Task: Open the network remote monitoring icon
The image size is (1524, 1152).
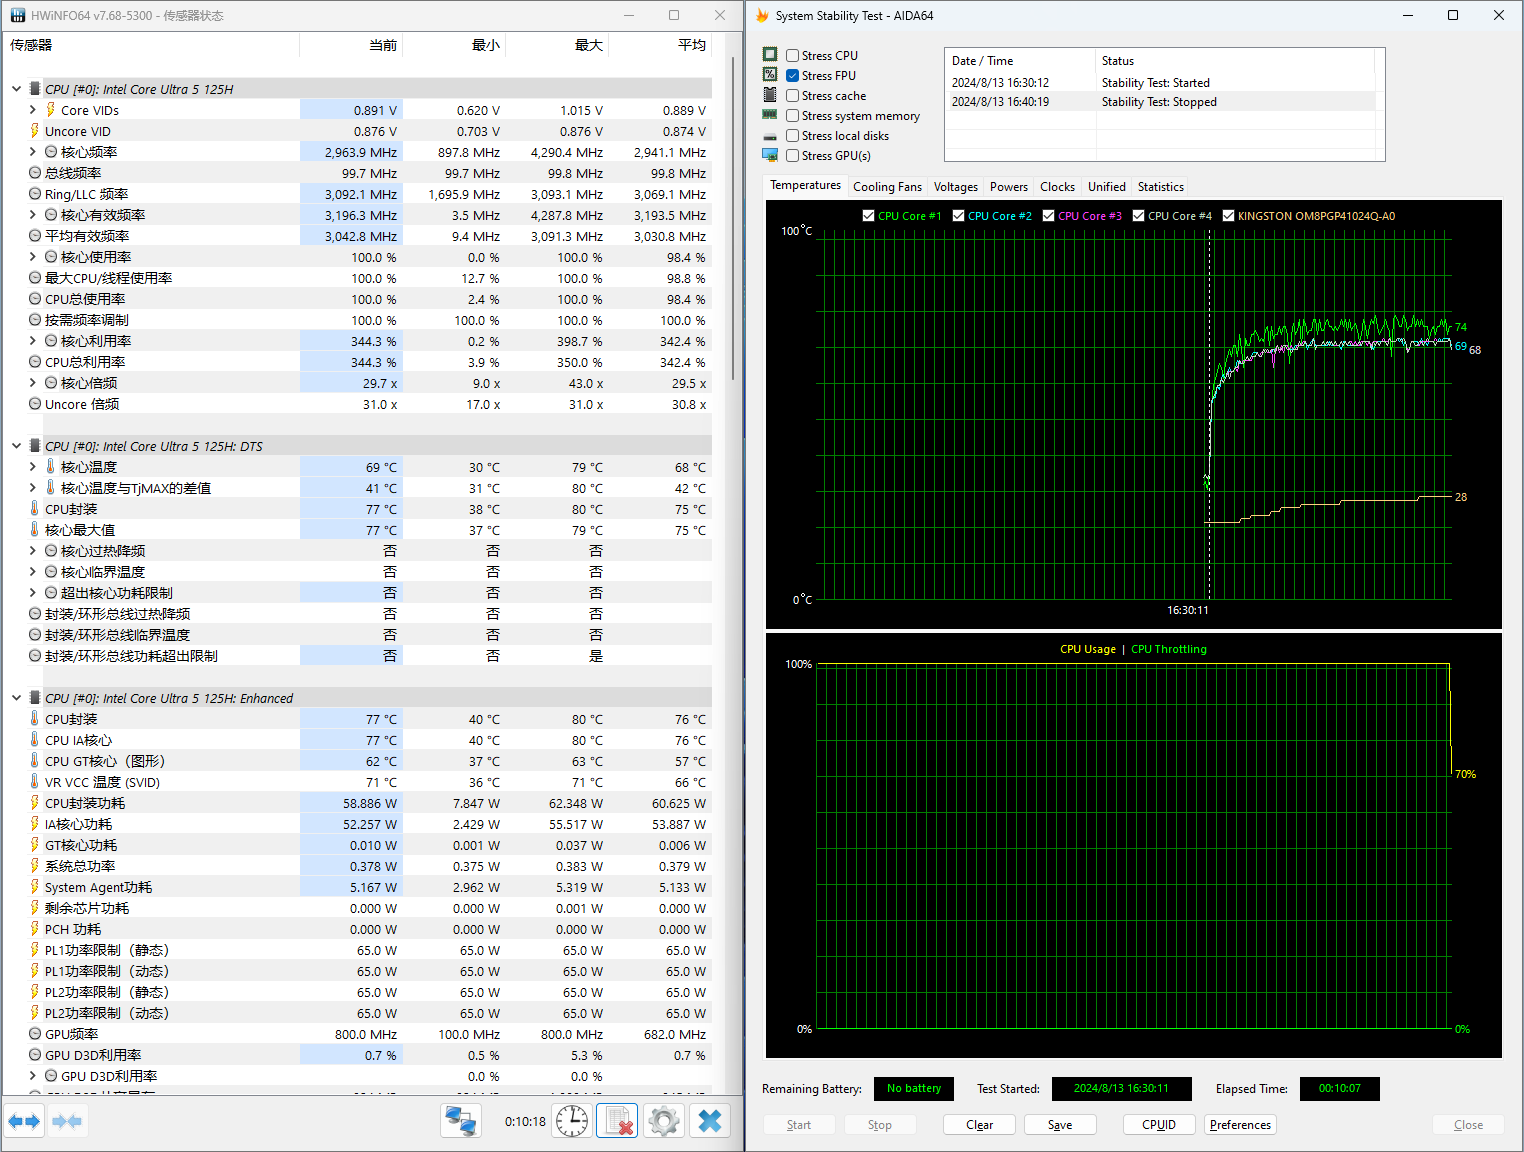Action: 461,1121
